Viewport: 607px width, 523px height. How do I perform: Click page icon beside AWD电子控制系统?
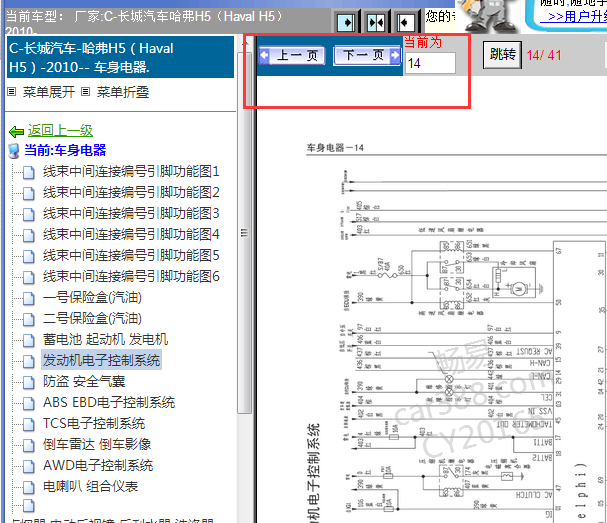click(x=28, y=466)
